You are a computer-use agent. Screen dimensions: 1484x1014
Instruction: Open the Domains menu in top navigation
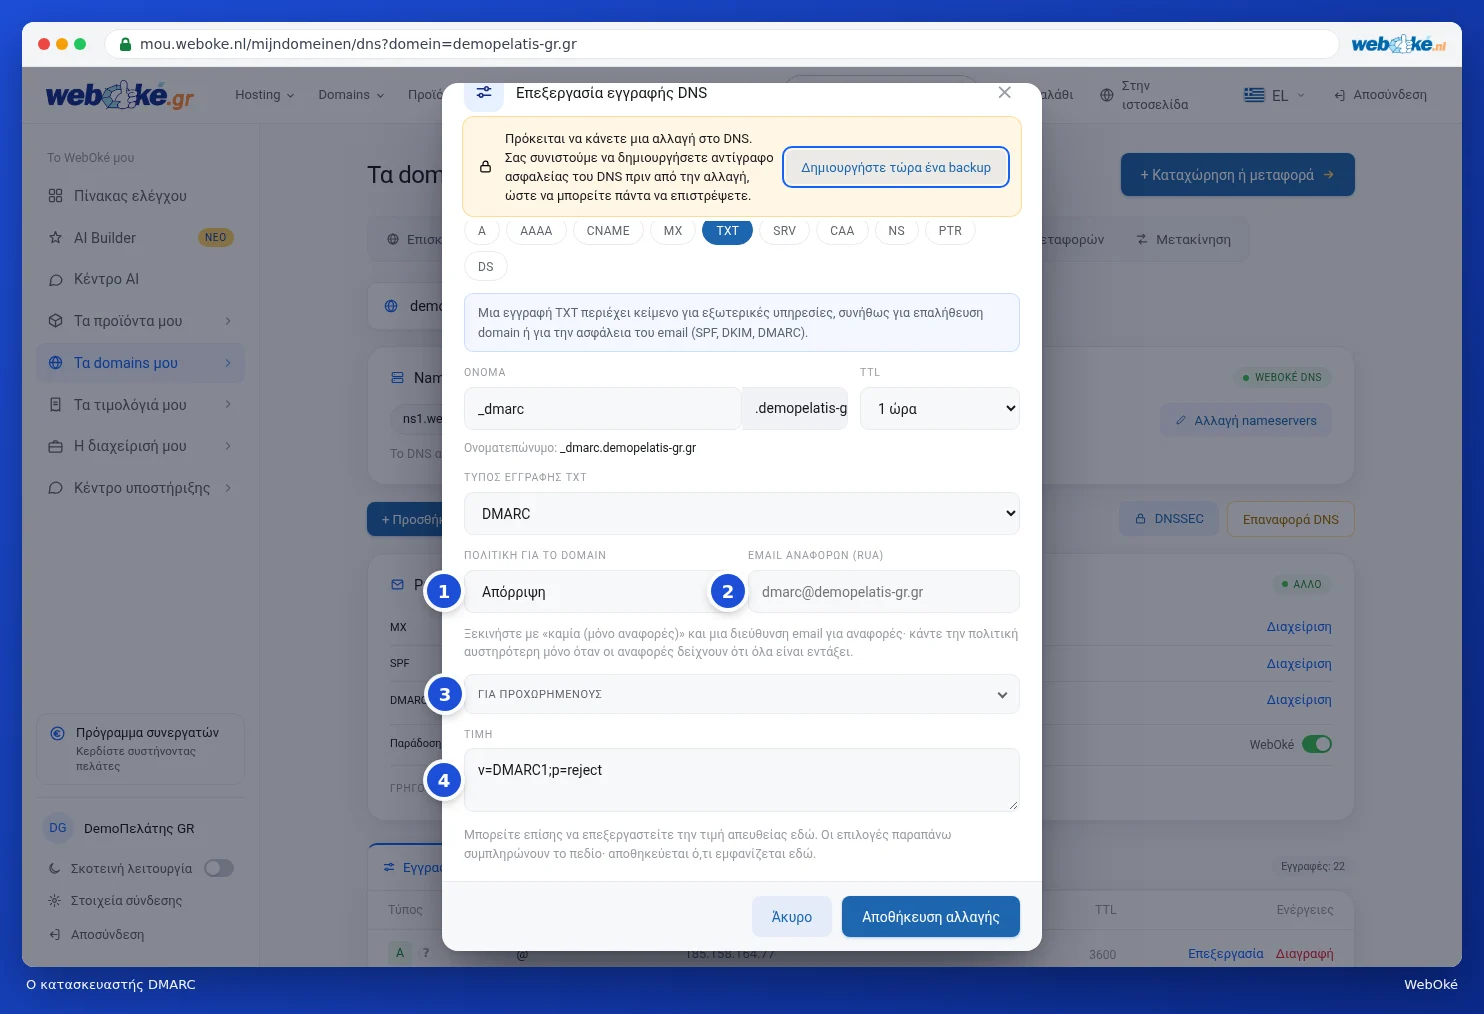pyautogui.click(x=351, y=95)
